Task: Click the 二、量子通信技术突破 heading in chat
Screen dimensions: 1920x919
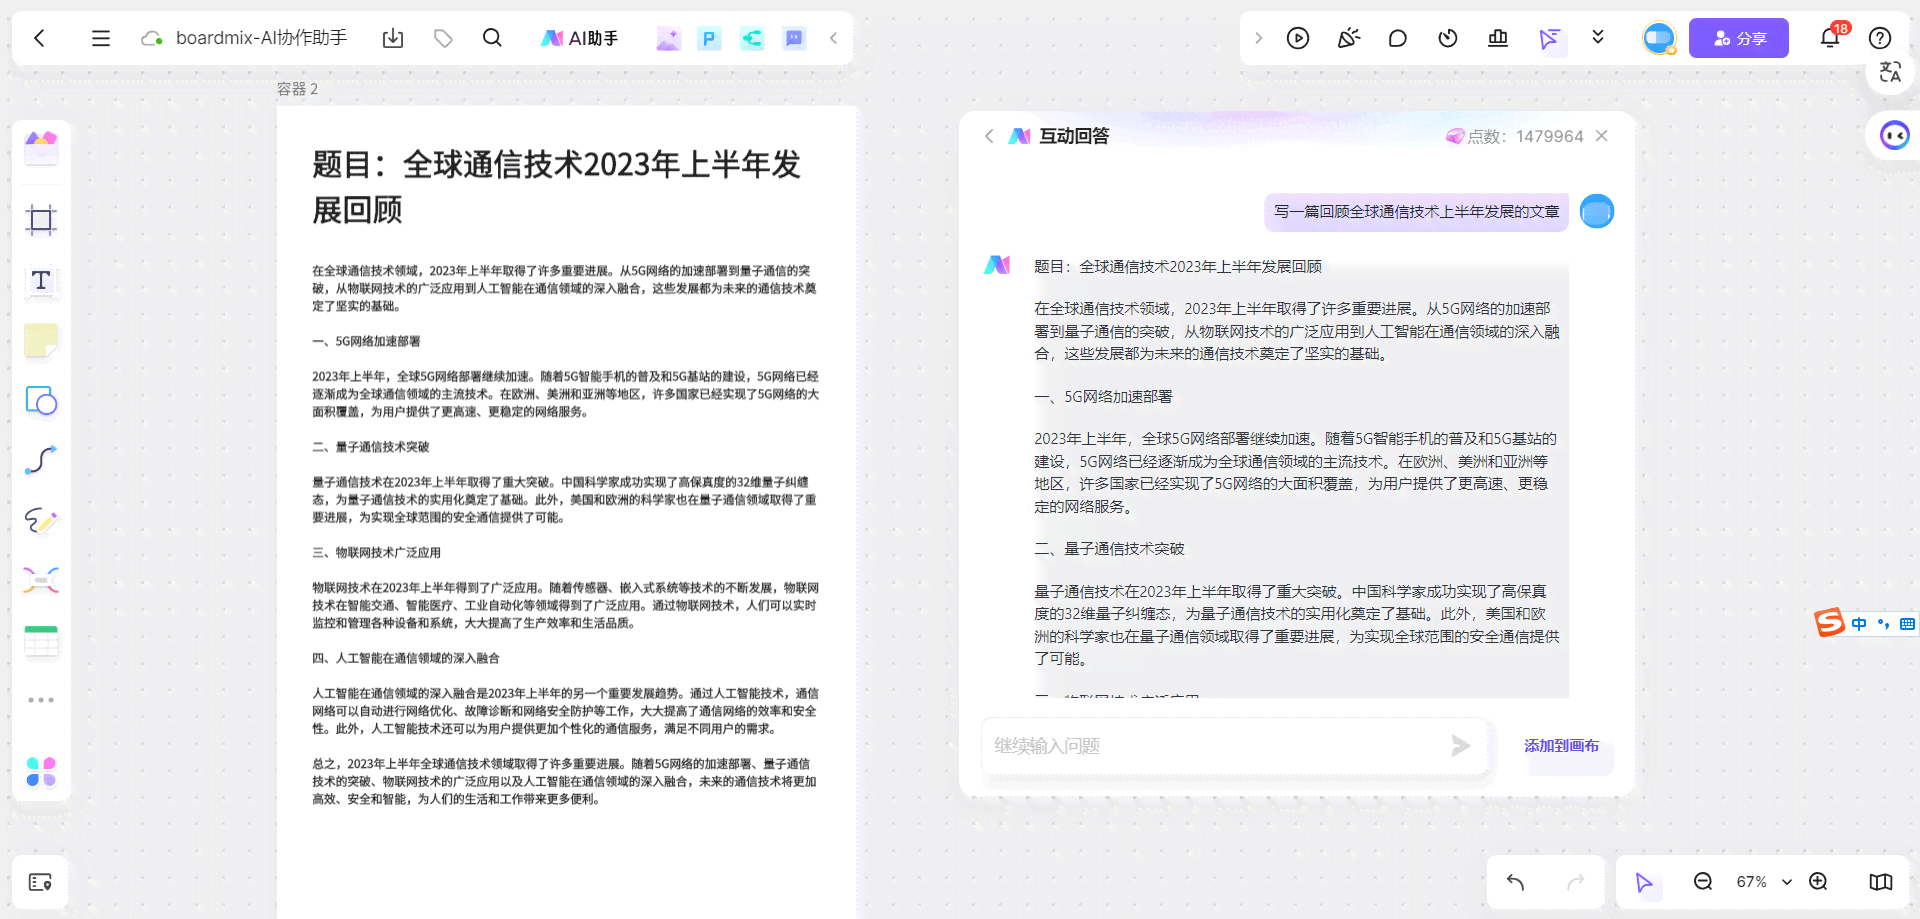Action: click(x=1109, y=549)
